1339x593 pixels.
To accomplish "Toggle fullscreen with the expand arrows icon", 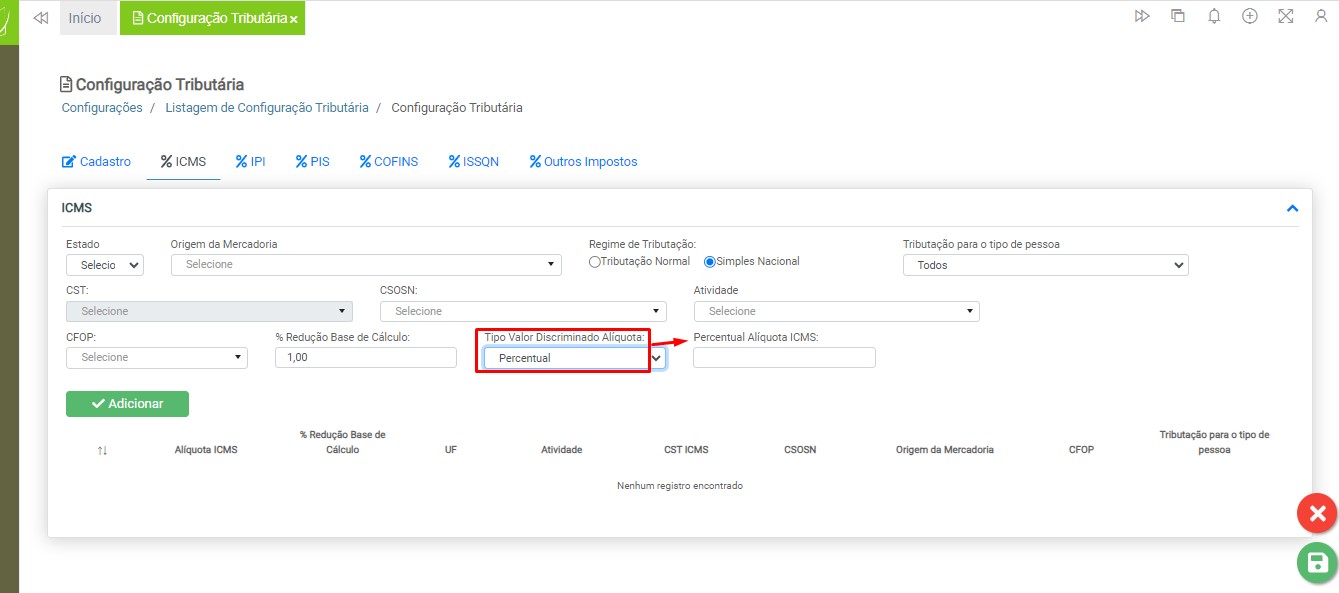I will [x=1286, y=17].
